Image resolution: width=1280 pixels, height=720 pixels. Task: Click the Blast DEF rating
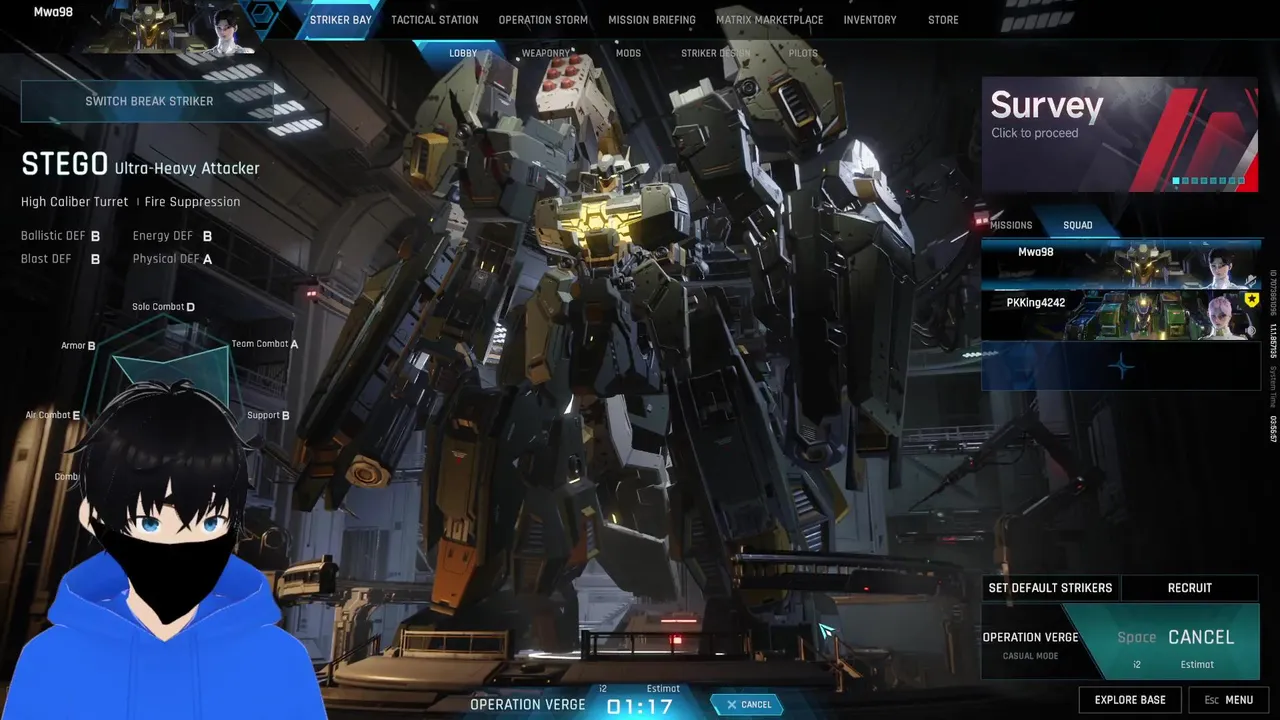coord(60,259)
